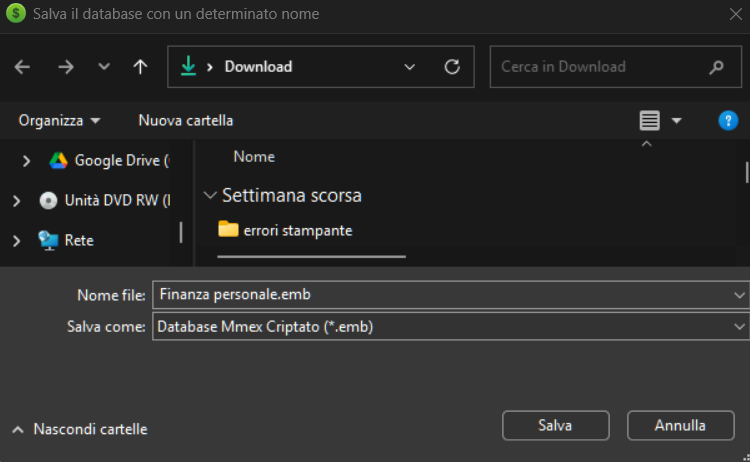The image size is (750, 462).
Task: Open the Organizza menu
Action: click(x=59, y=121)
